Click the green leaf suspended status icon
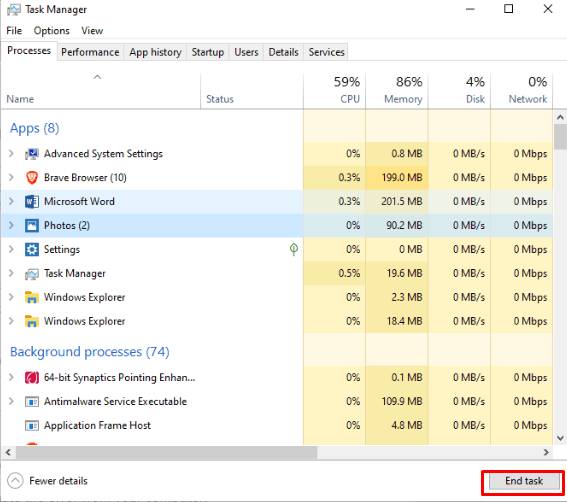567x502 pixels. pos(294,249)
